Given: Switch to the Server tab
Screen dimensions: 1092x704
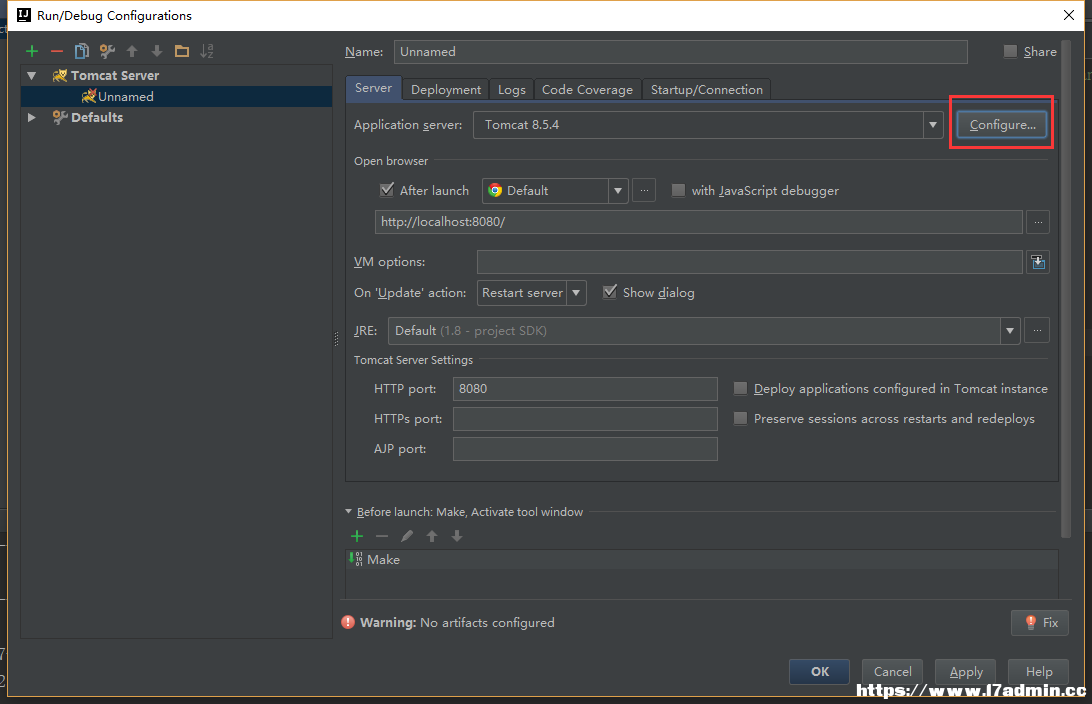Looking at the screenshot, I should pos(373,88).
